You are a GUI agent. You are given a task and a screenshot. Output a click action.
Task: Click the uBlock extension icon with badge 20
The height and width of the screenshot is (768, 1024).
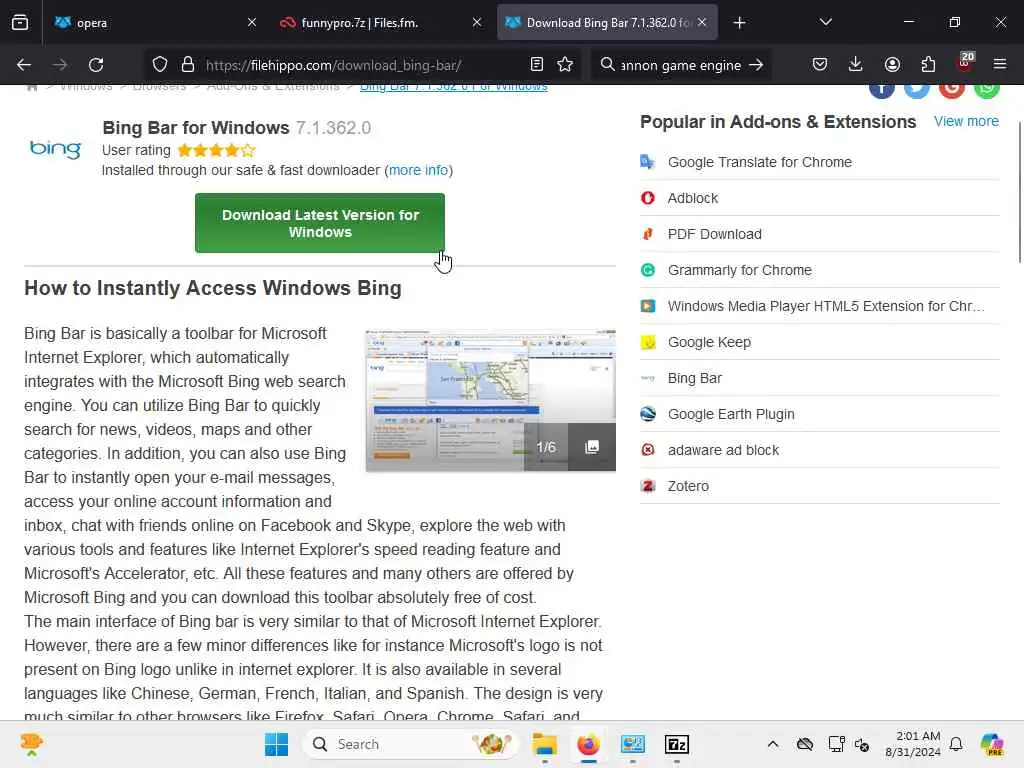[965, 63]
